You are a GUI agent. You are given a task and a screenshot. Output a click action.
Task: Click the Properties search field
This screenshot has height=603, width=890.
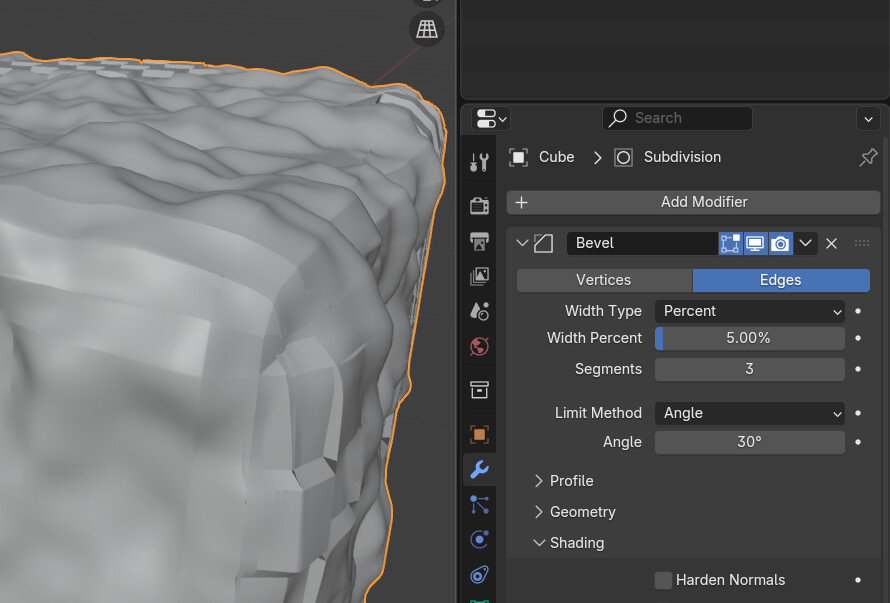click(677, 118)
